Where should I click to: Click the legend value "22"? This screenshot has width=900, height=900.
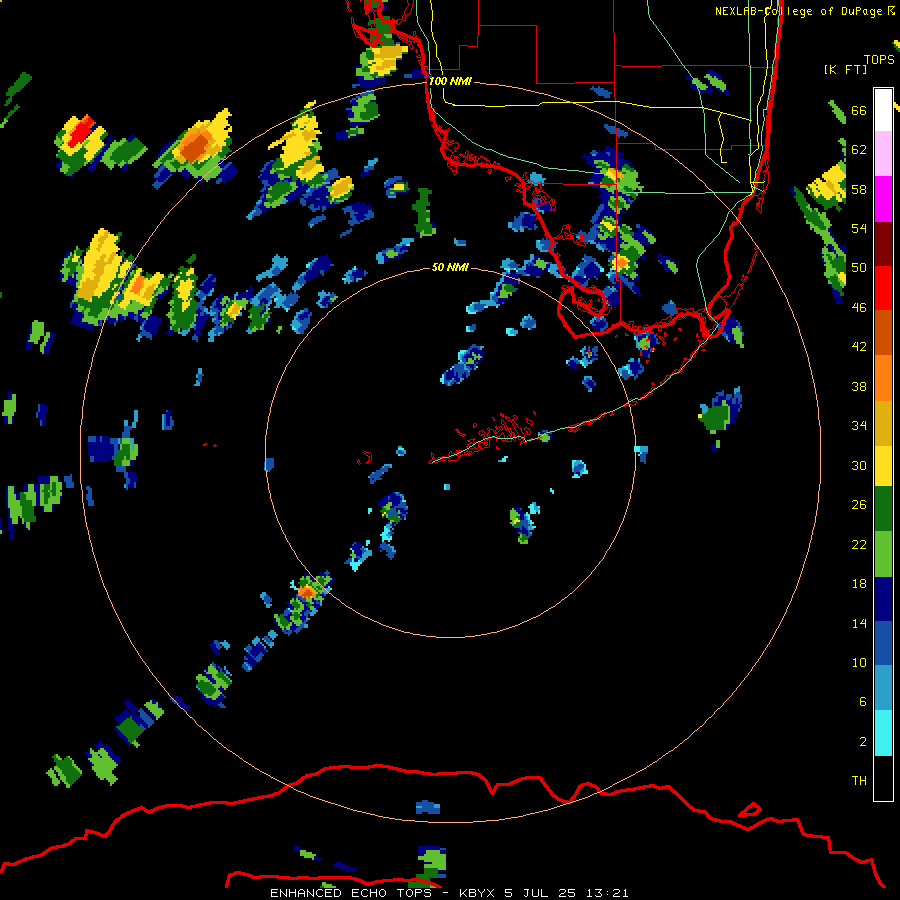[x=859, y=544]
